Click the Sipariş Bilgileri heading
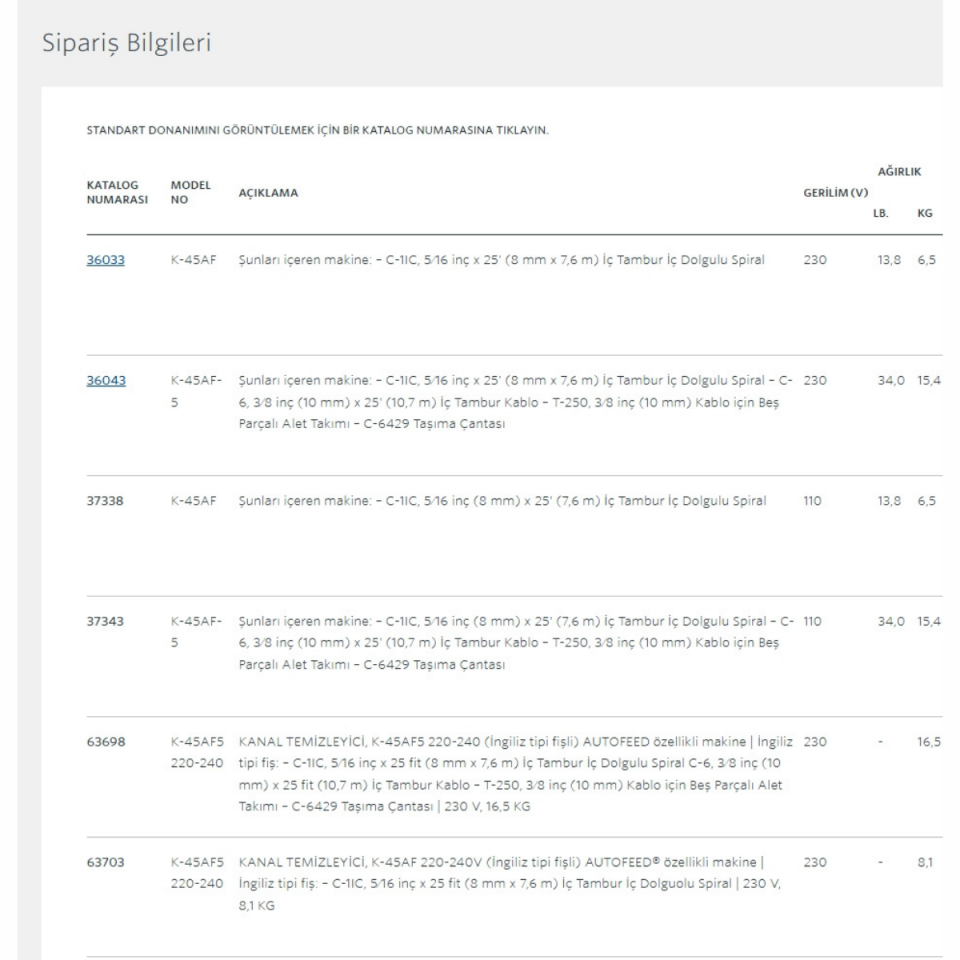Image resolution: width=960 pixels, height=960 pixels. (x=125, y=45)
